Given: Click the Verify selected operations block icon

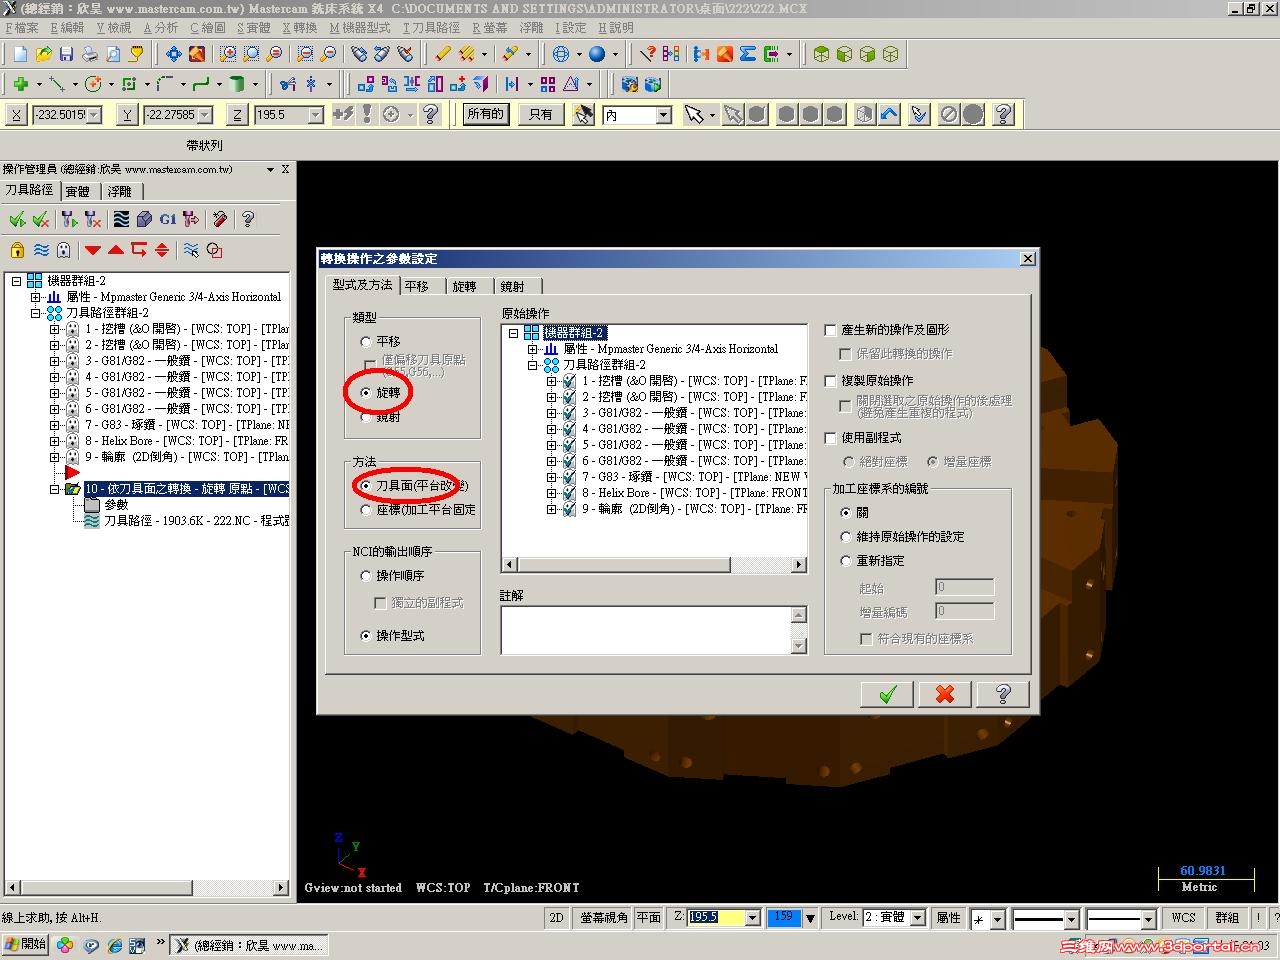Looking at the screenshot, I should 144,219.
